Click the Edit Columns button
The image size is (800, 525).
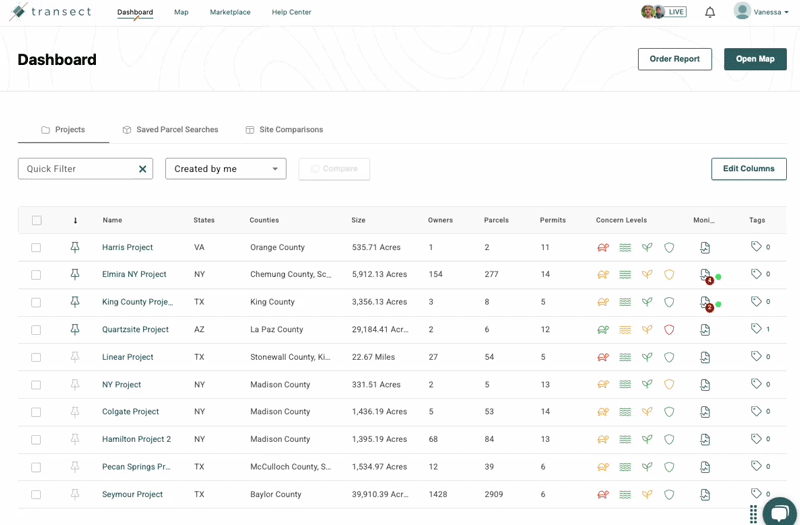(x=748, y=169)
